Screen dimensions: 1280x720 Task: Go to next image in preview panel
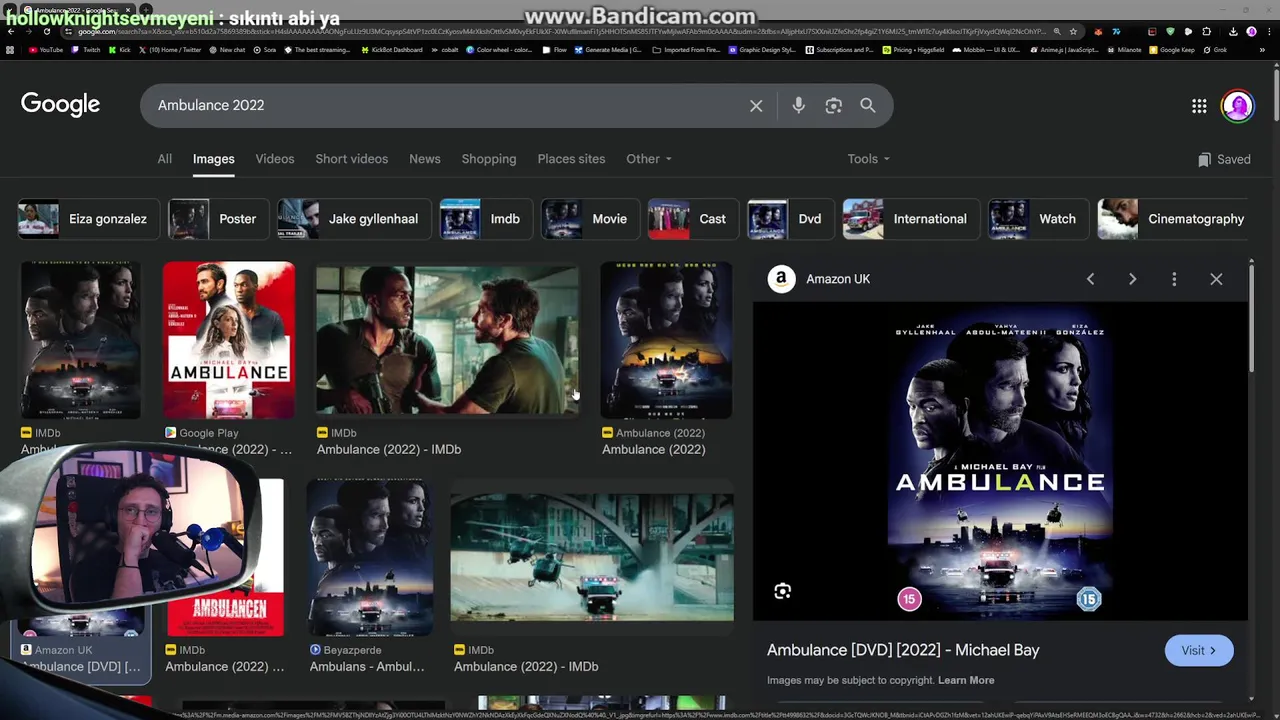tap(1132, 279)
